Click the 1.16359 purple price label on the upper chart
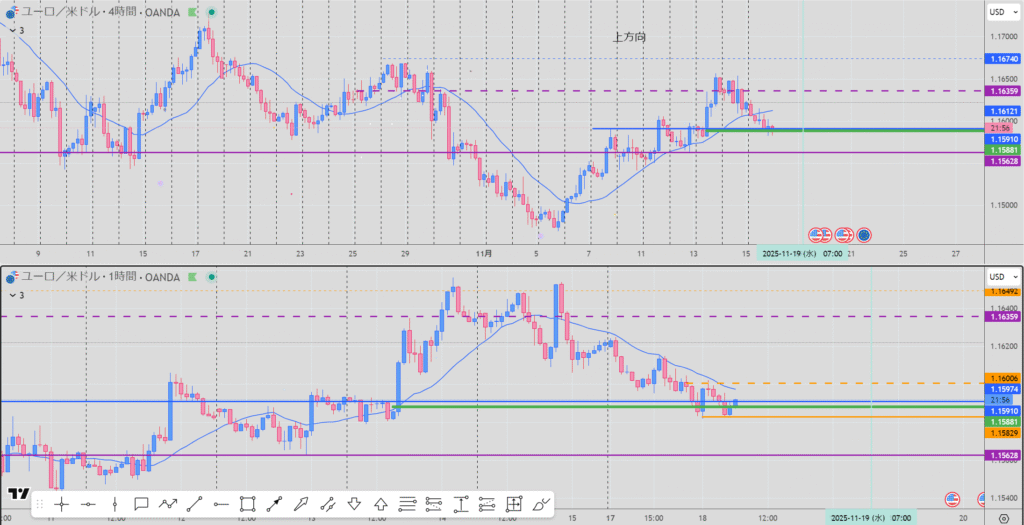Image resolution: width=1024 pixels, height=525 pixels. point(1003,91)
